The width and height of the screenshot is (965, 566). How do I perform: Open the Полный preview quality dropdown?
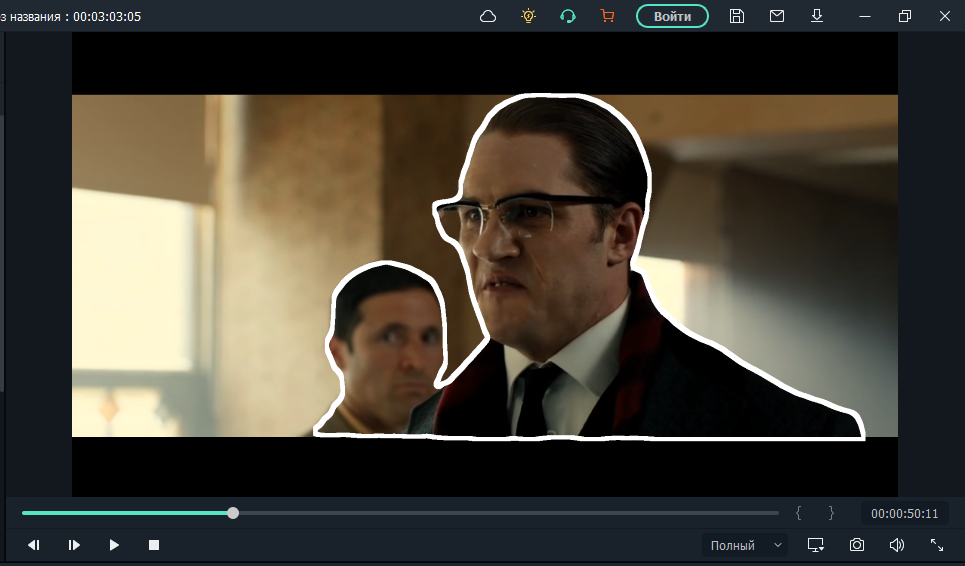745,546
